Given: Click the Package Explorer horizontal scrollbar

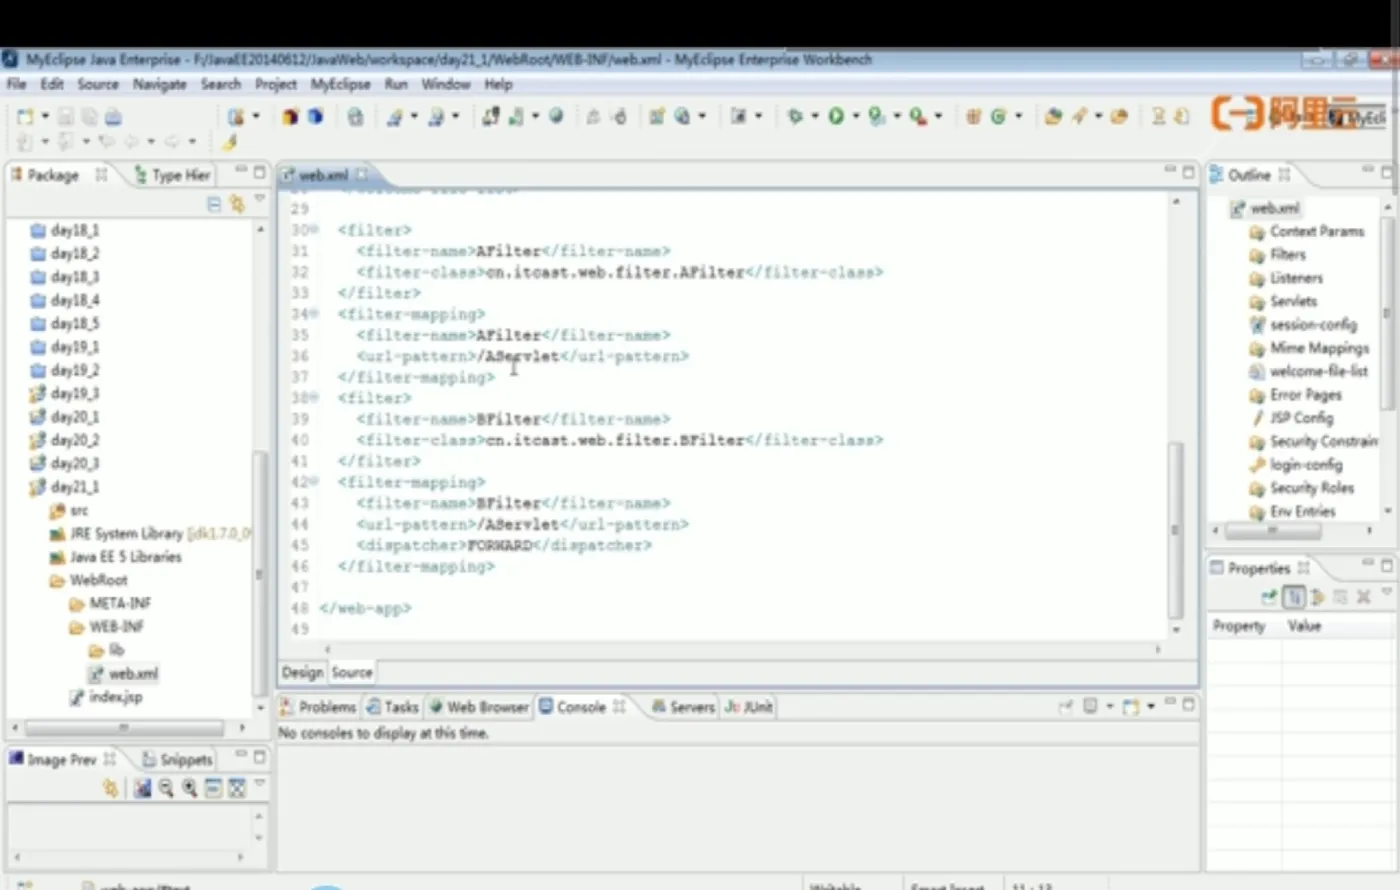Looking at the screenshot, I should click(124, 728).
